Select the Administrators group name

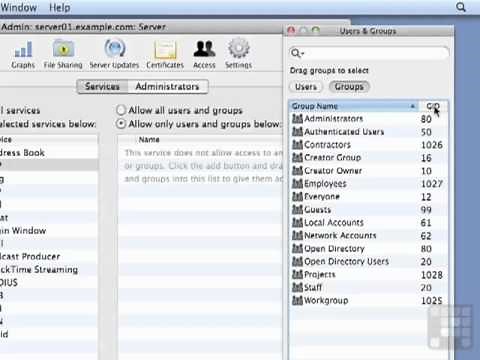pos(334,118)
